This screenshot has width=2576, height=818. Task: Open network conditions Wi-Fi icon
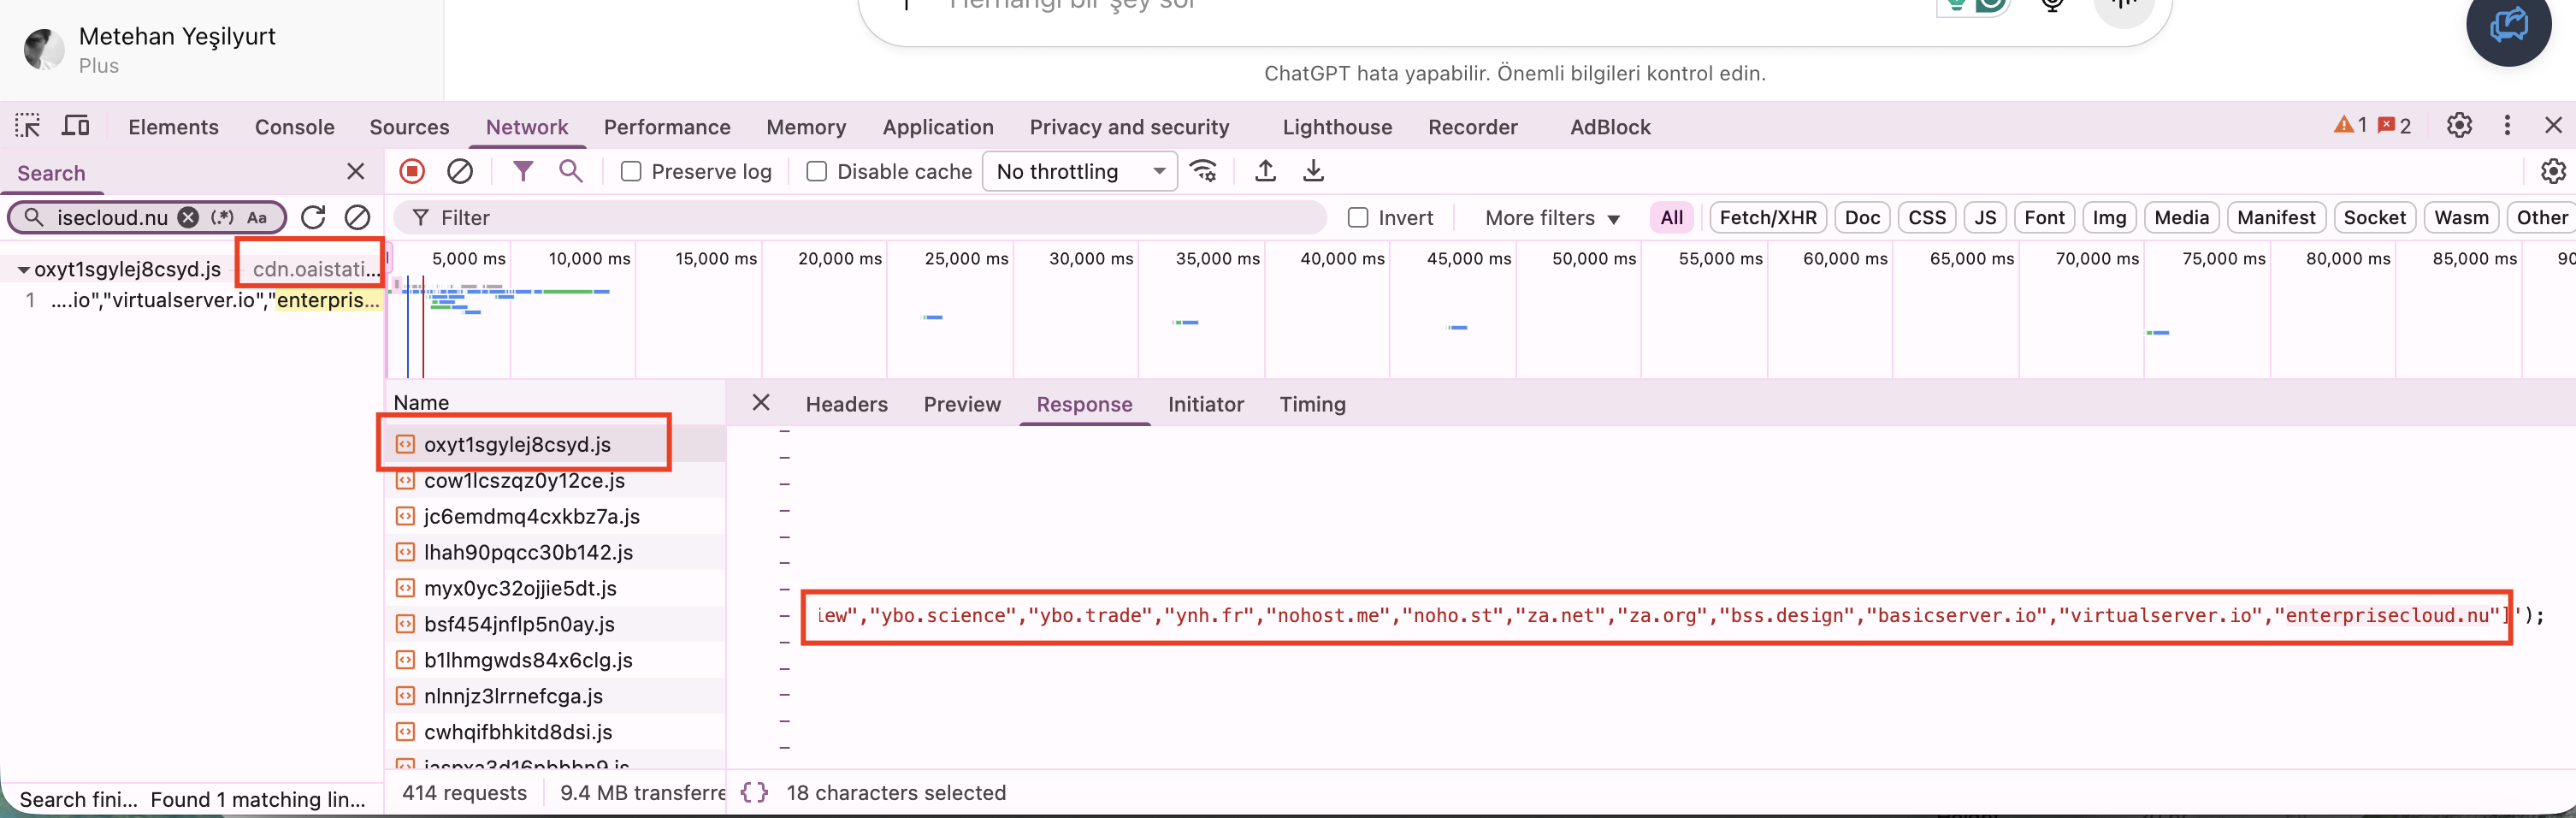[1204, 171]
